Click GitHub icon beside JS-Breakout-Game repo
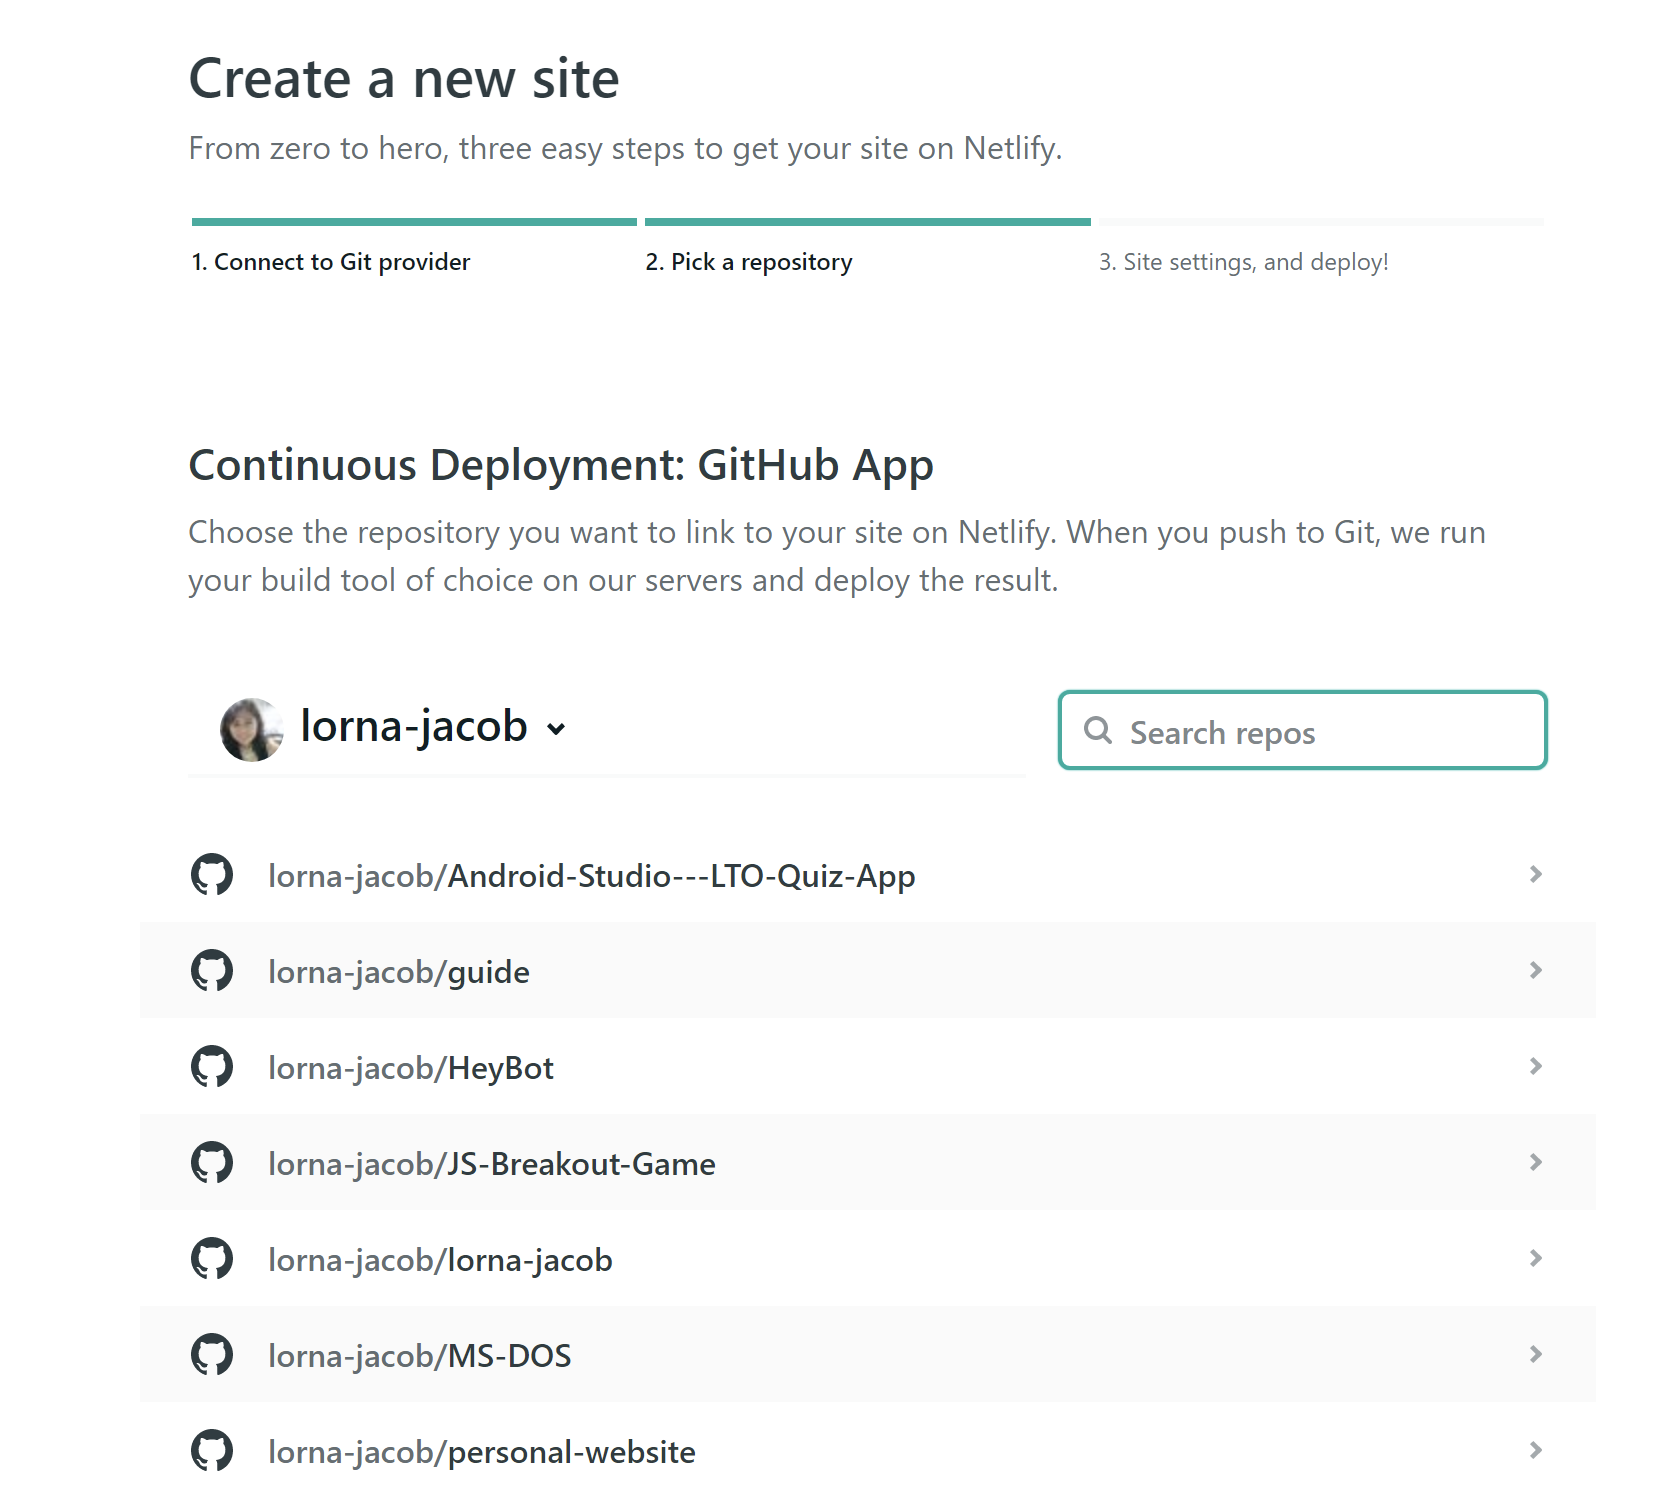This screenshot has height=1486, width=1664. point(212,1163)
